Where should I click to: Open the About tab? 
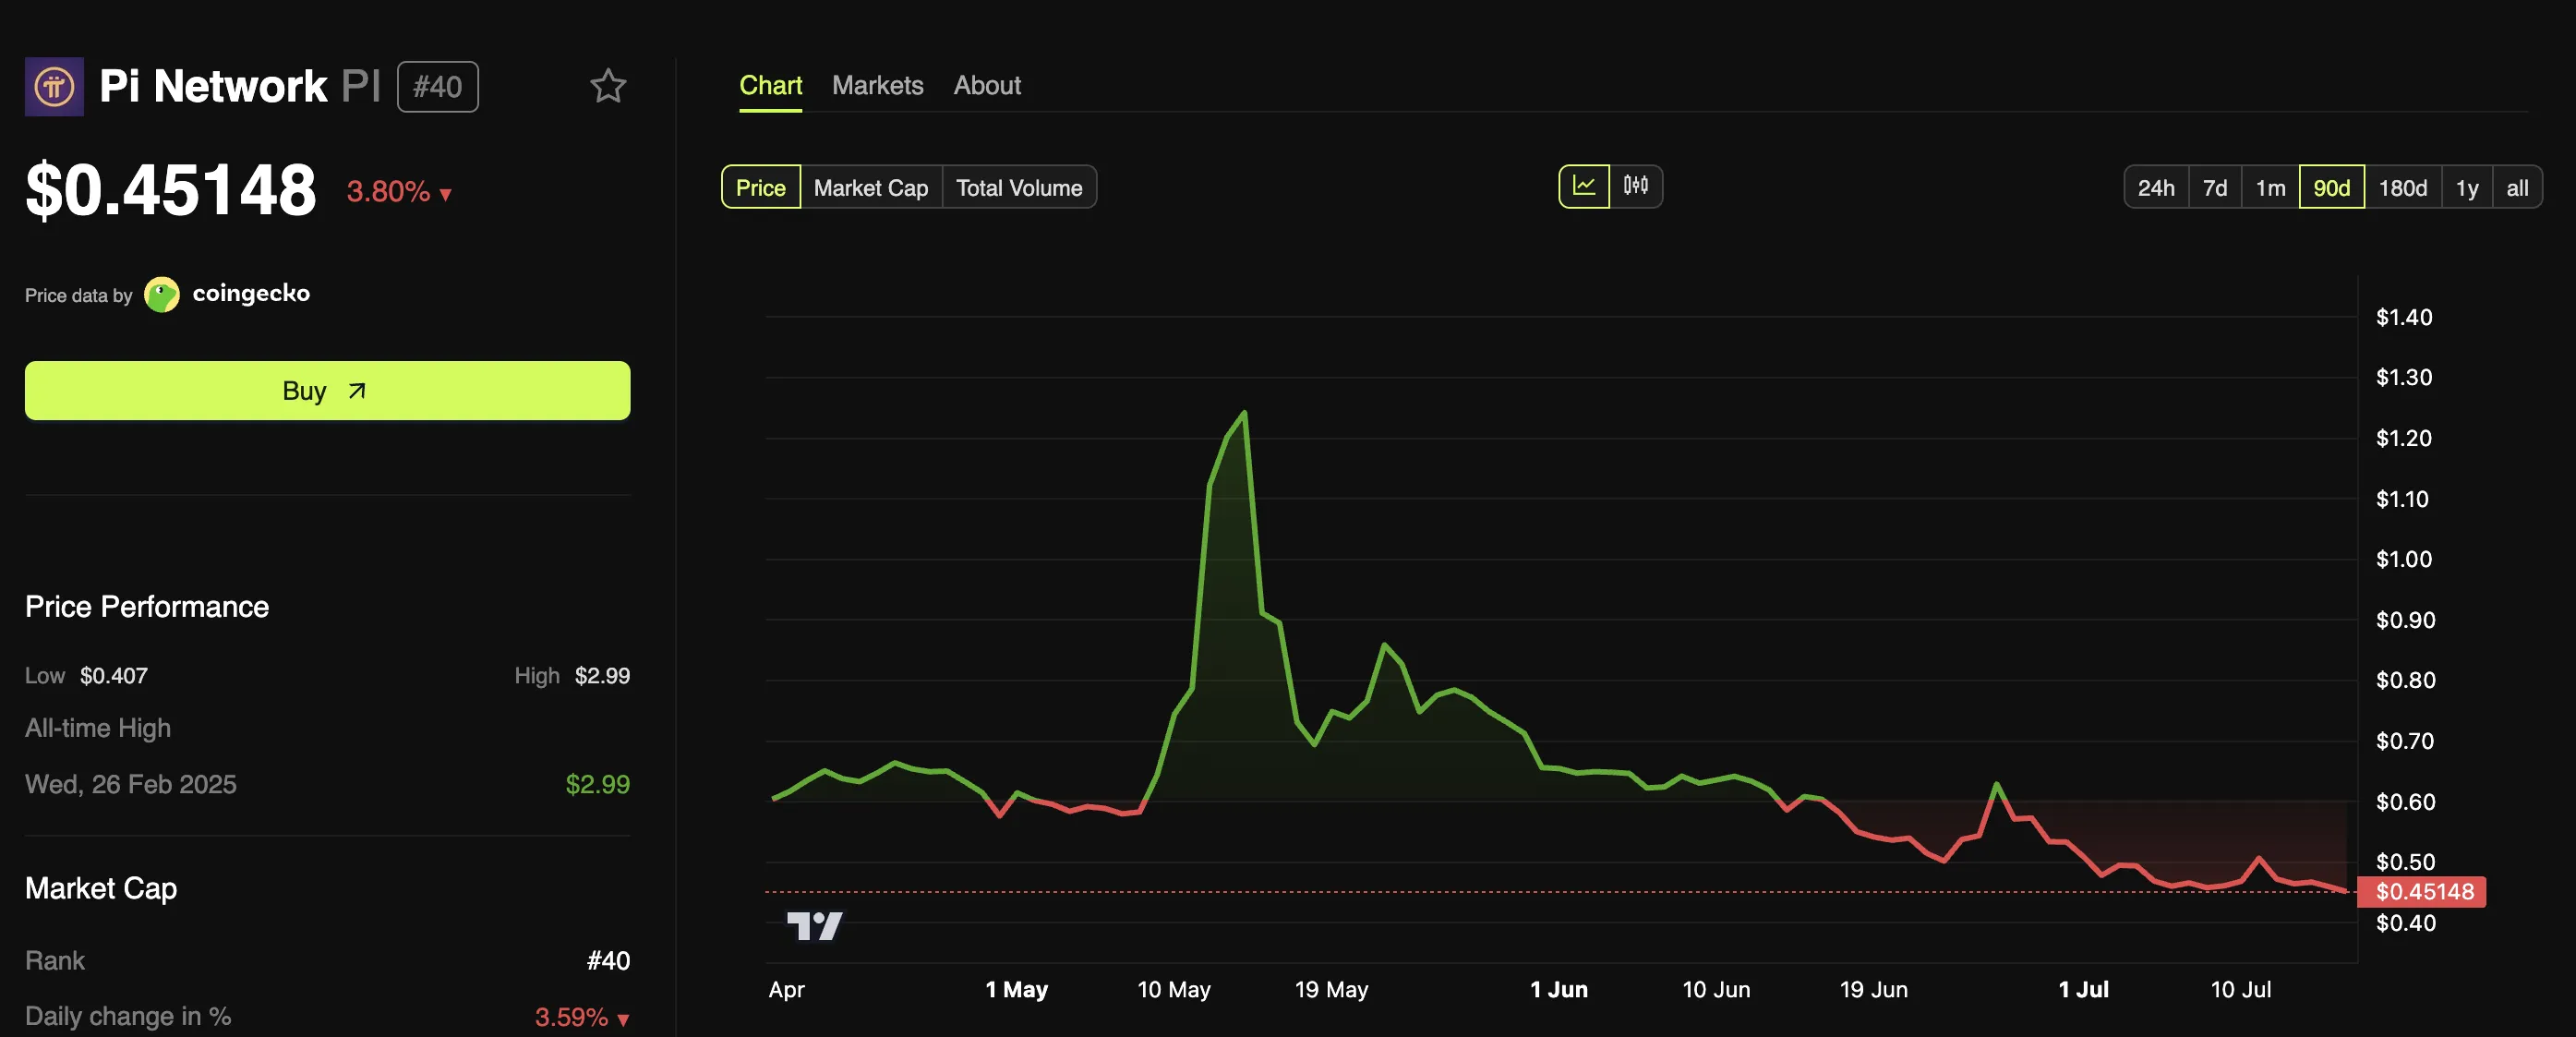pos(986,86)
